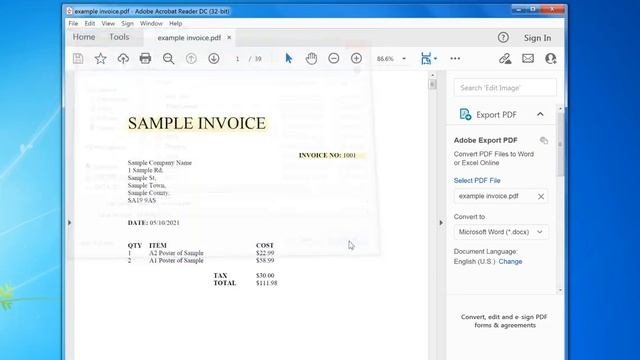Image resolution: width=640 pixels, height=360 pixels.
Task: Click the Save file toolbar icon
Action: [78, 58]
